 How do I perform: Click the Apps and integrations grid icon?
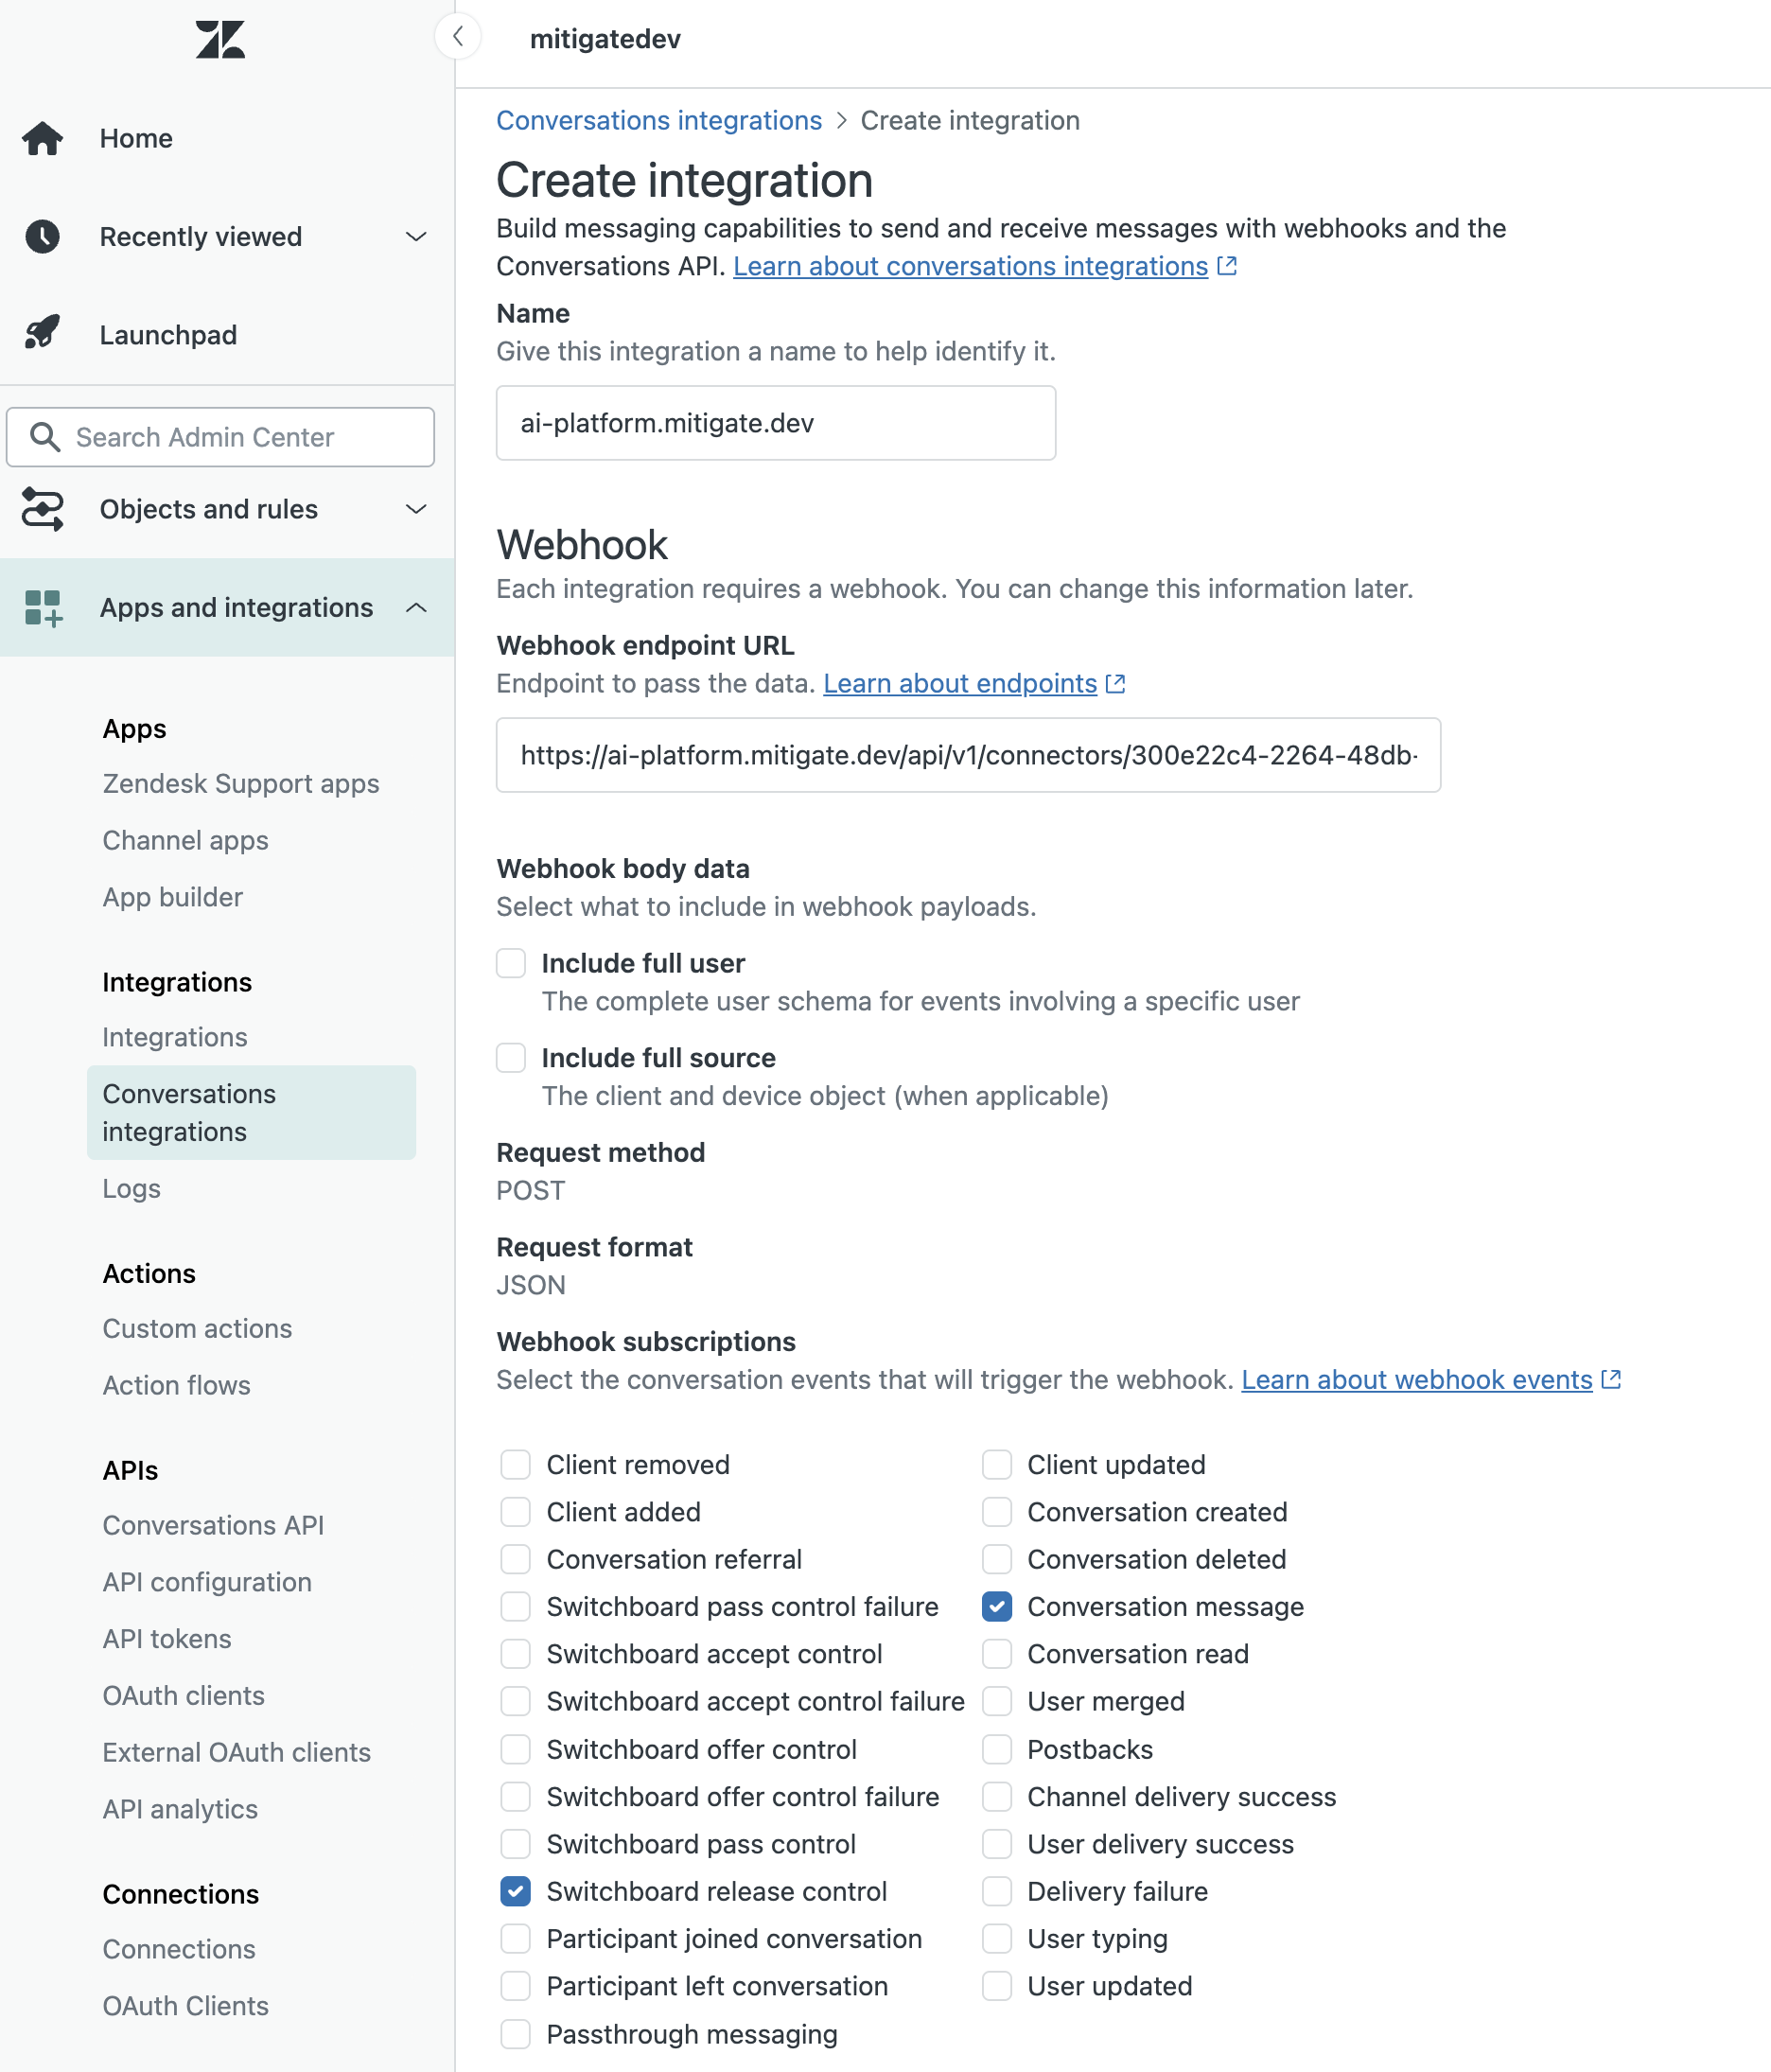tap(41, 607)
